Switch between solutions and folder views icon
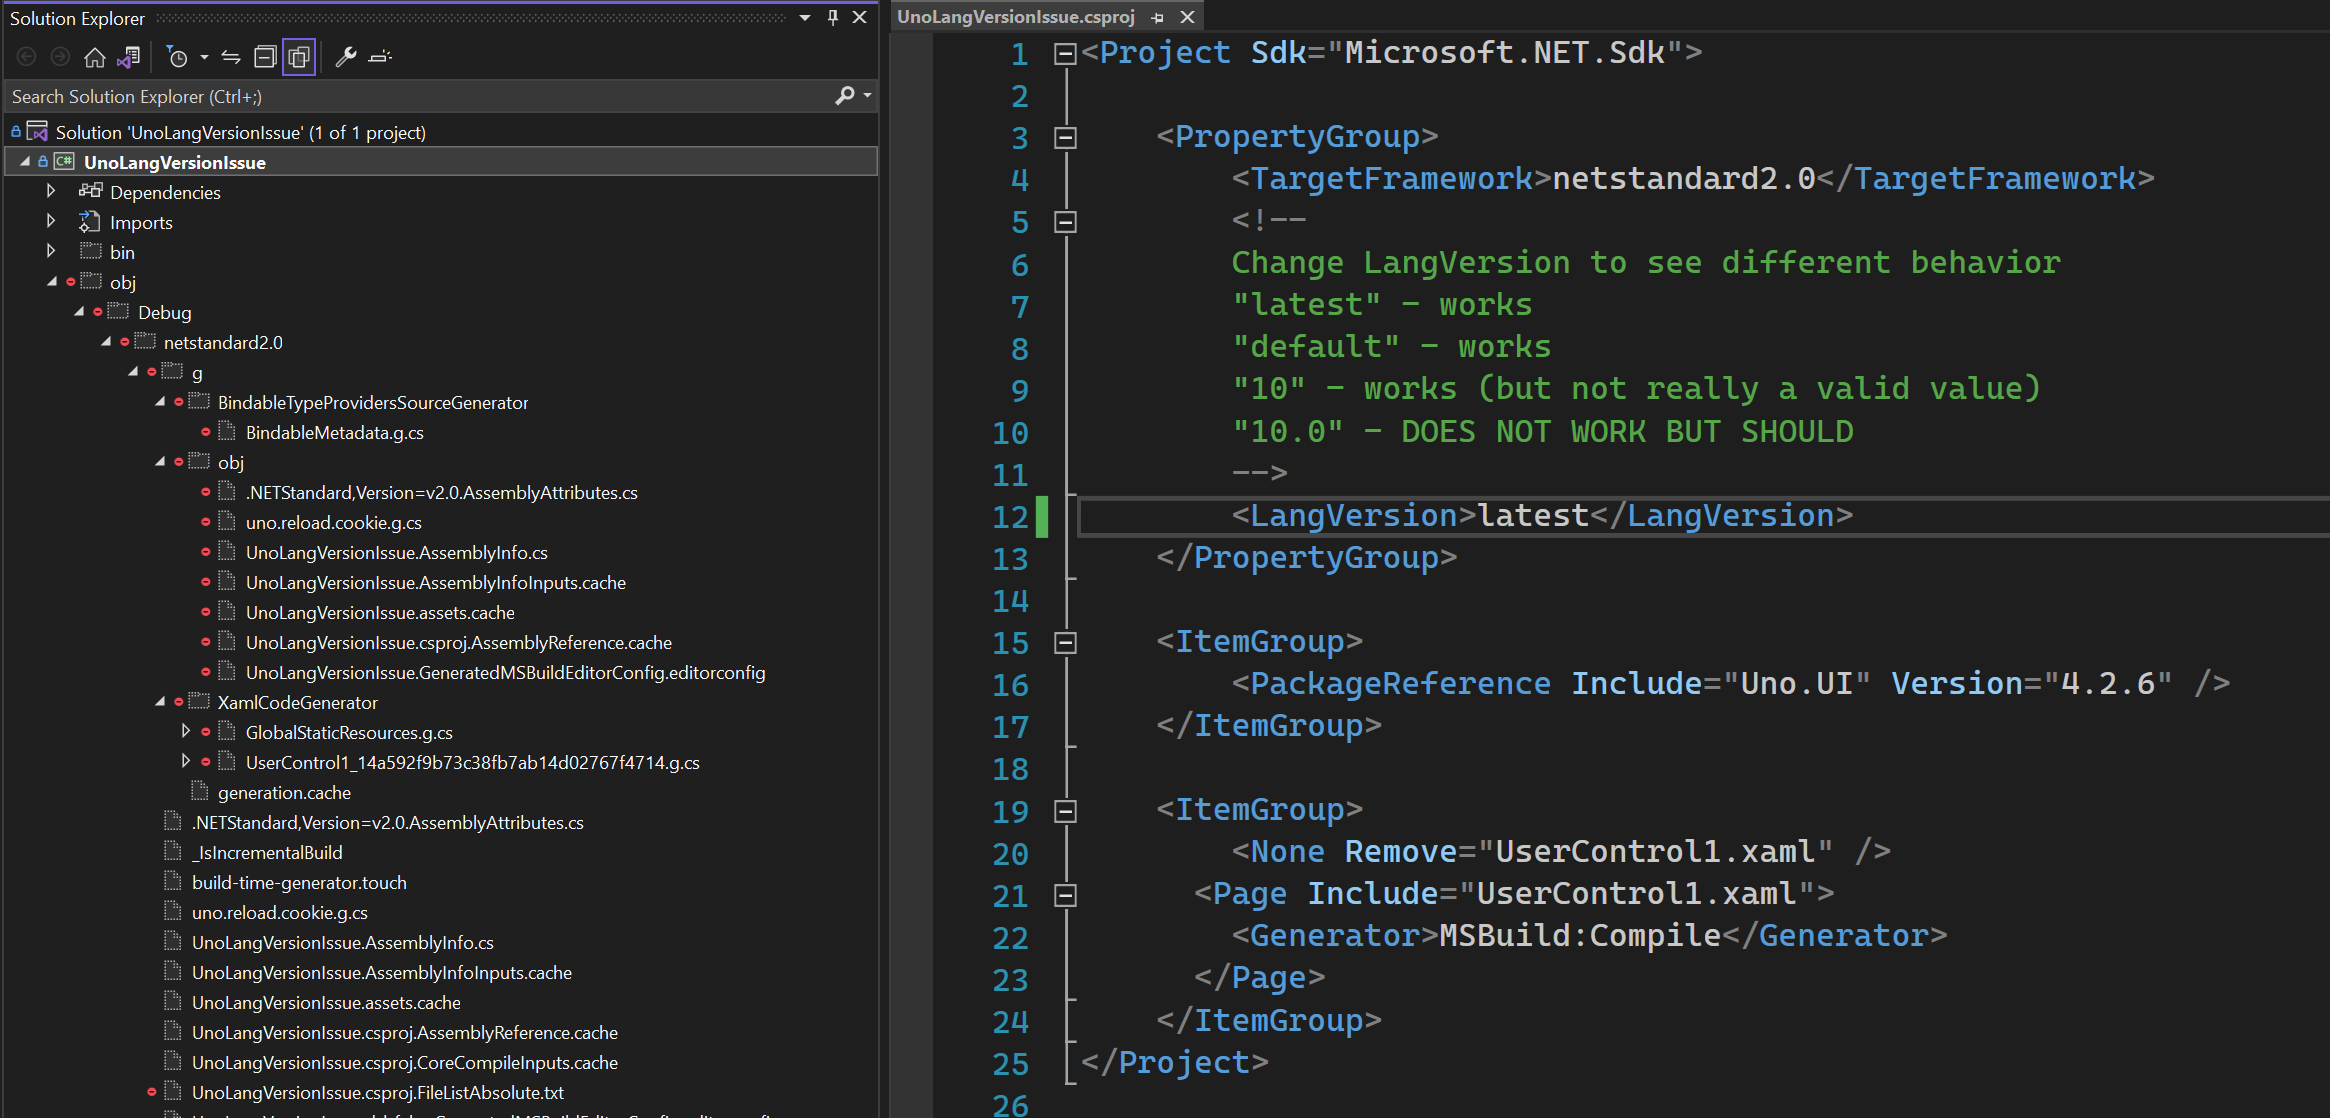Screen dimensions: 2330x1118 128,57
